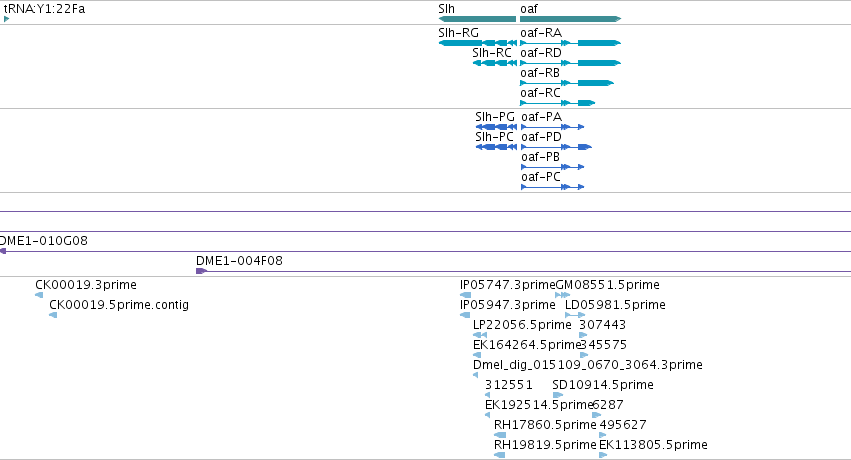Screen dimensions: 851x460
Task: Click the tRNA:Y1:22Fa gene arrow
Action: (x=7, y=19)
